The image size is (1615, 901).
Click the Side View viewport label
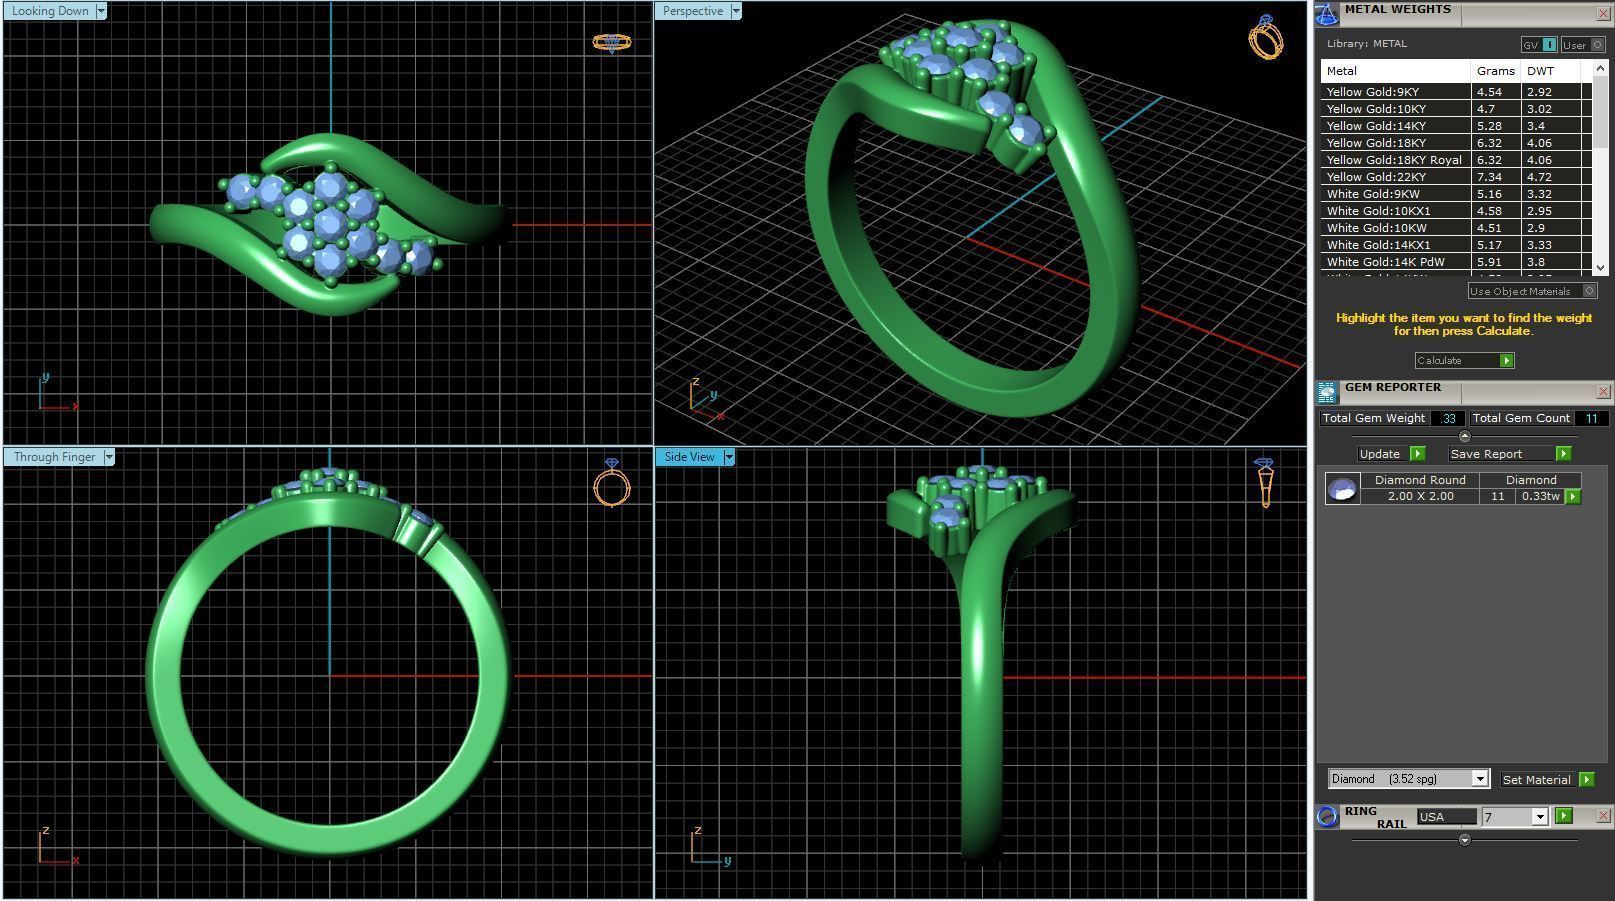[690, 457]
